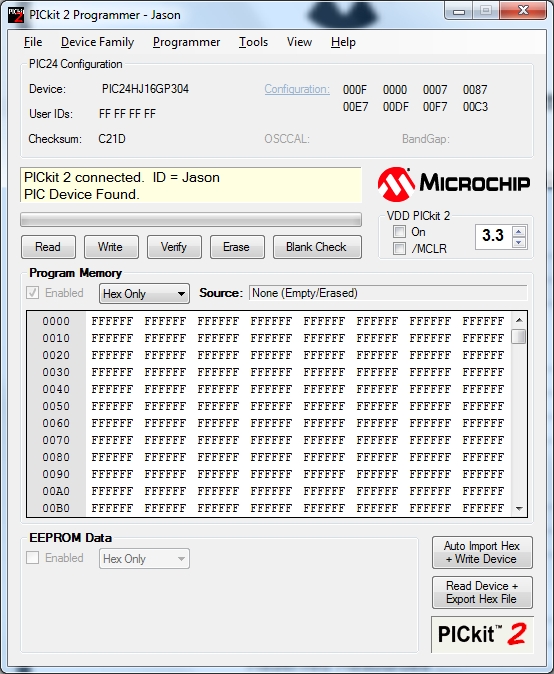
Task: Click the BandGap label
Action: pyautogui.click(x=425, y=139)
